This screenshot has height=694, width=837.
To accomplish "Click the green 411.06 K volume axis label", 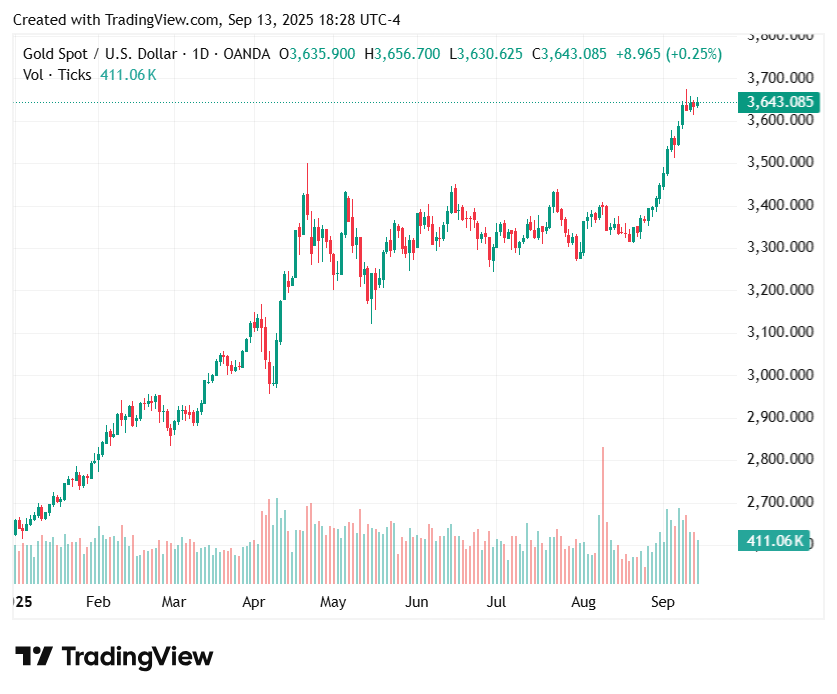I will click(x=777, y=541).
